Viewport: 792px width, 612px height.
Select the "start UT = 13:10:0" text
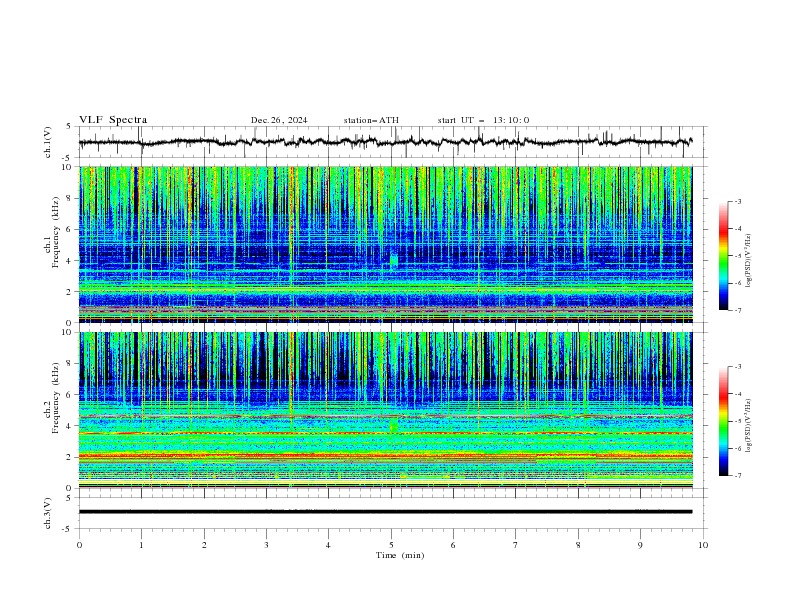pyautogui.click(x=483, y=120)
